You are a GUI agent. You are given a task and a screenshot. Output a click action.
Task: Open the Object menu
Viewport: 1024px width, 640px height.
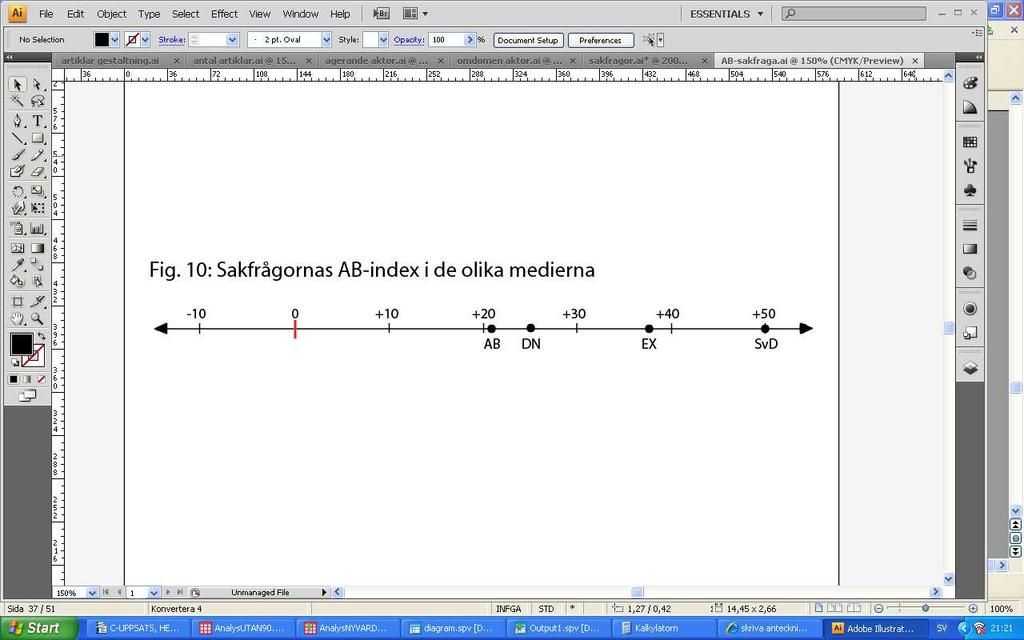pyautogui.click(x=112, y=14)
